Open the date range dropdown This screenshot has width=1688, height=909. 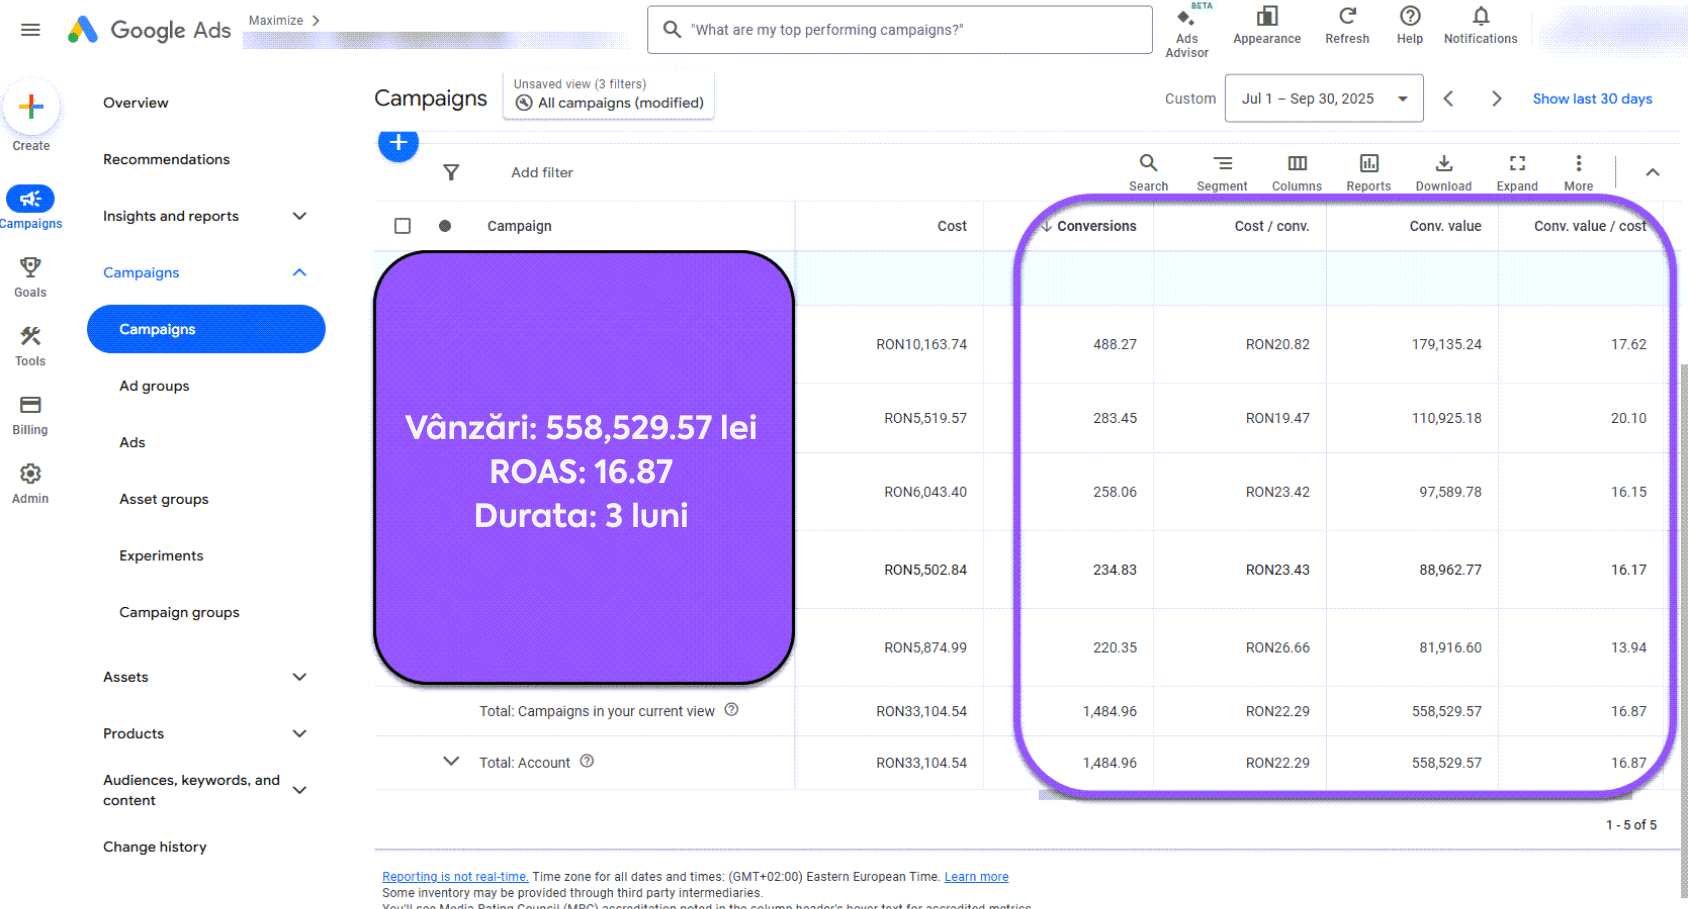point(1323,98)
